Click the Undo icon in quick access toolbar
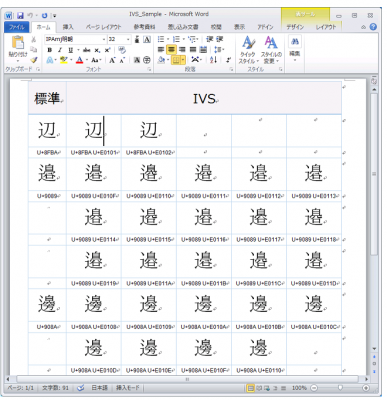This screenshot has height=400, width=387. pyautogui.click(x=30, y=15)
